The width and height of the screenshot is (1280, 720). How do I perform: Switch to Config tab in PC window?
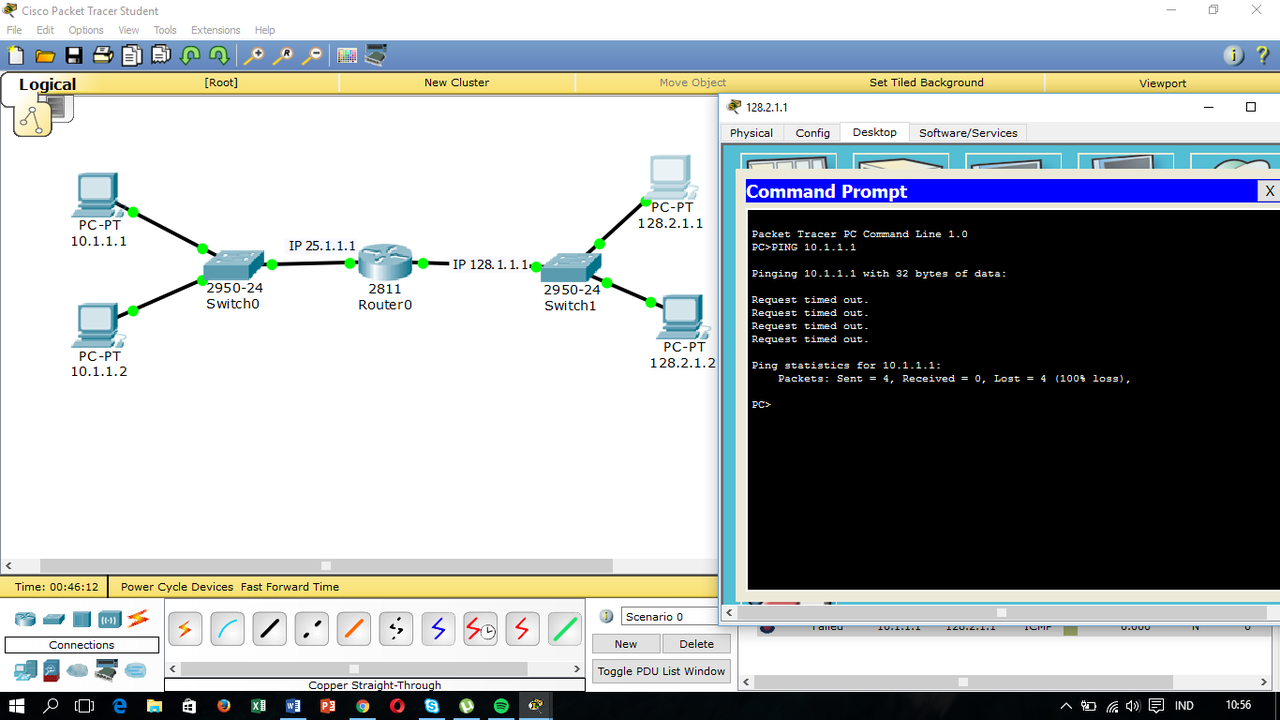[813, 133]
